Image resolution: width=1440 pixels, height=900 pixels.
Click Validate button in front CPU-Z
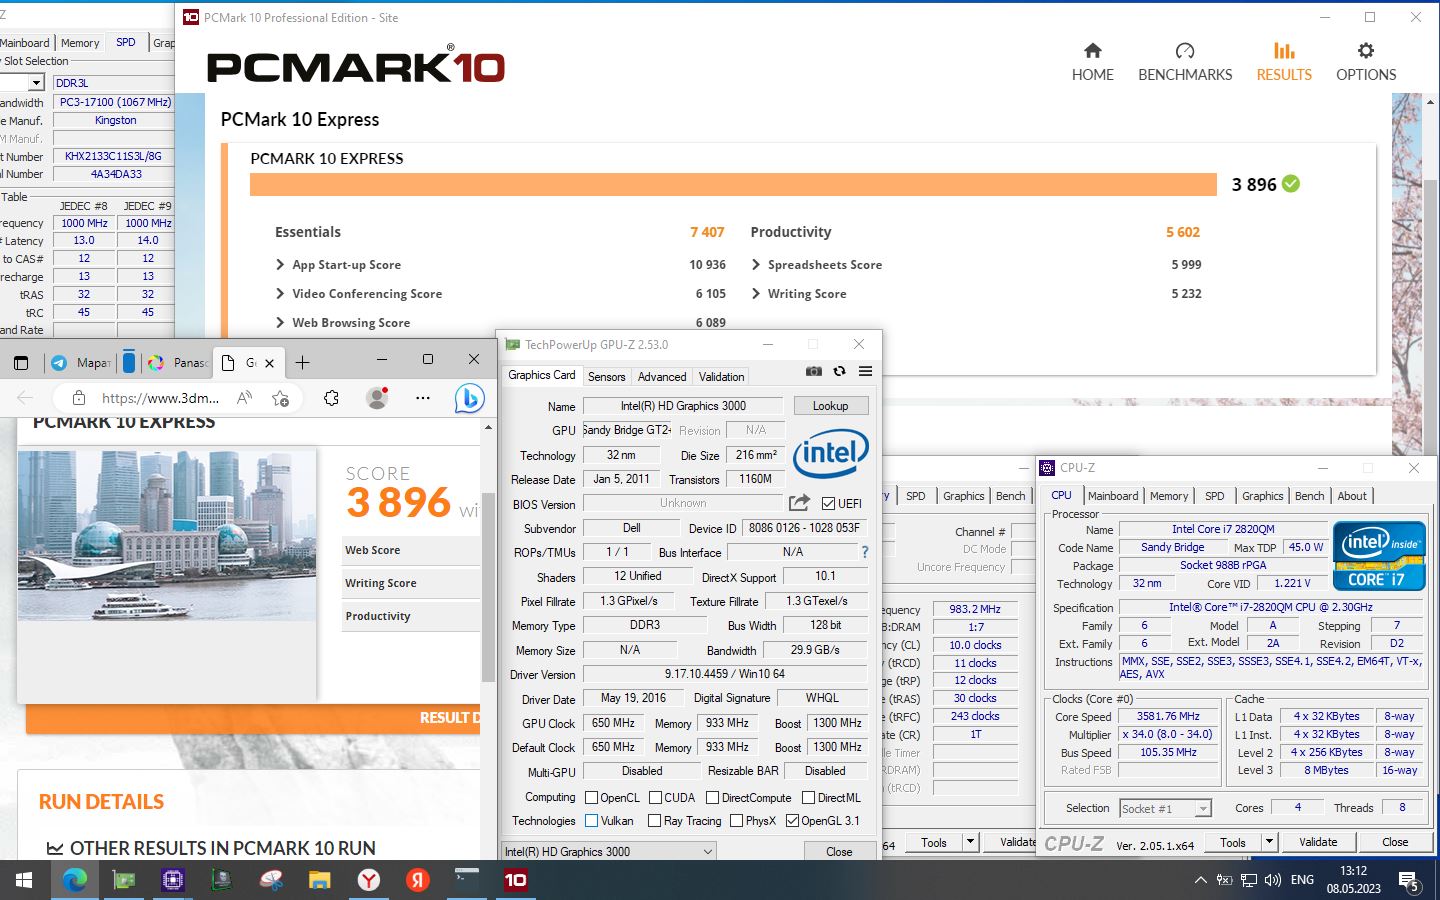(1318, 842)
